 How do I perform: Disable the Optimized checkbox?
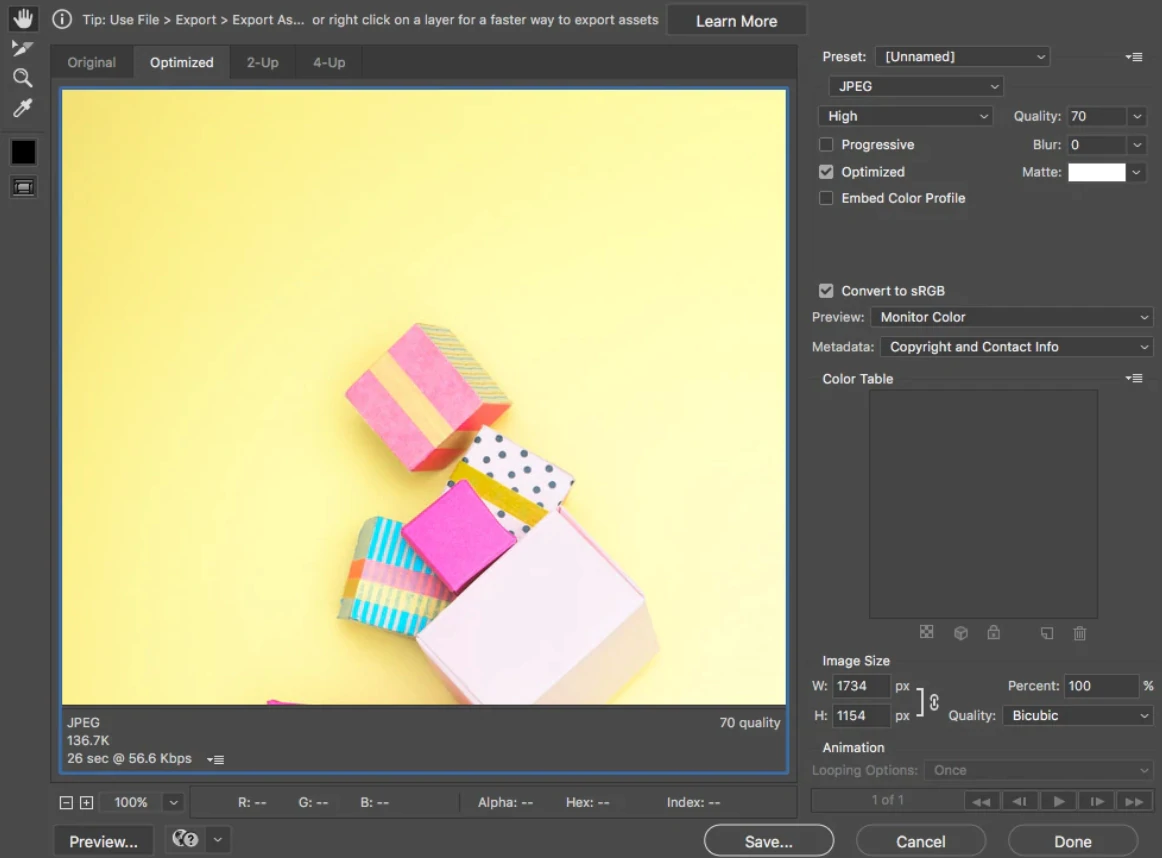[826, 171]
